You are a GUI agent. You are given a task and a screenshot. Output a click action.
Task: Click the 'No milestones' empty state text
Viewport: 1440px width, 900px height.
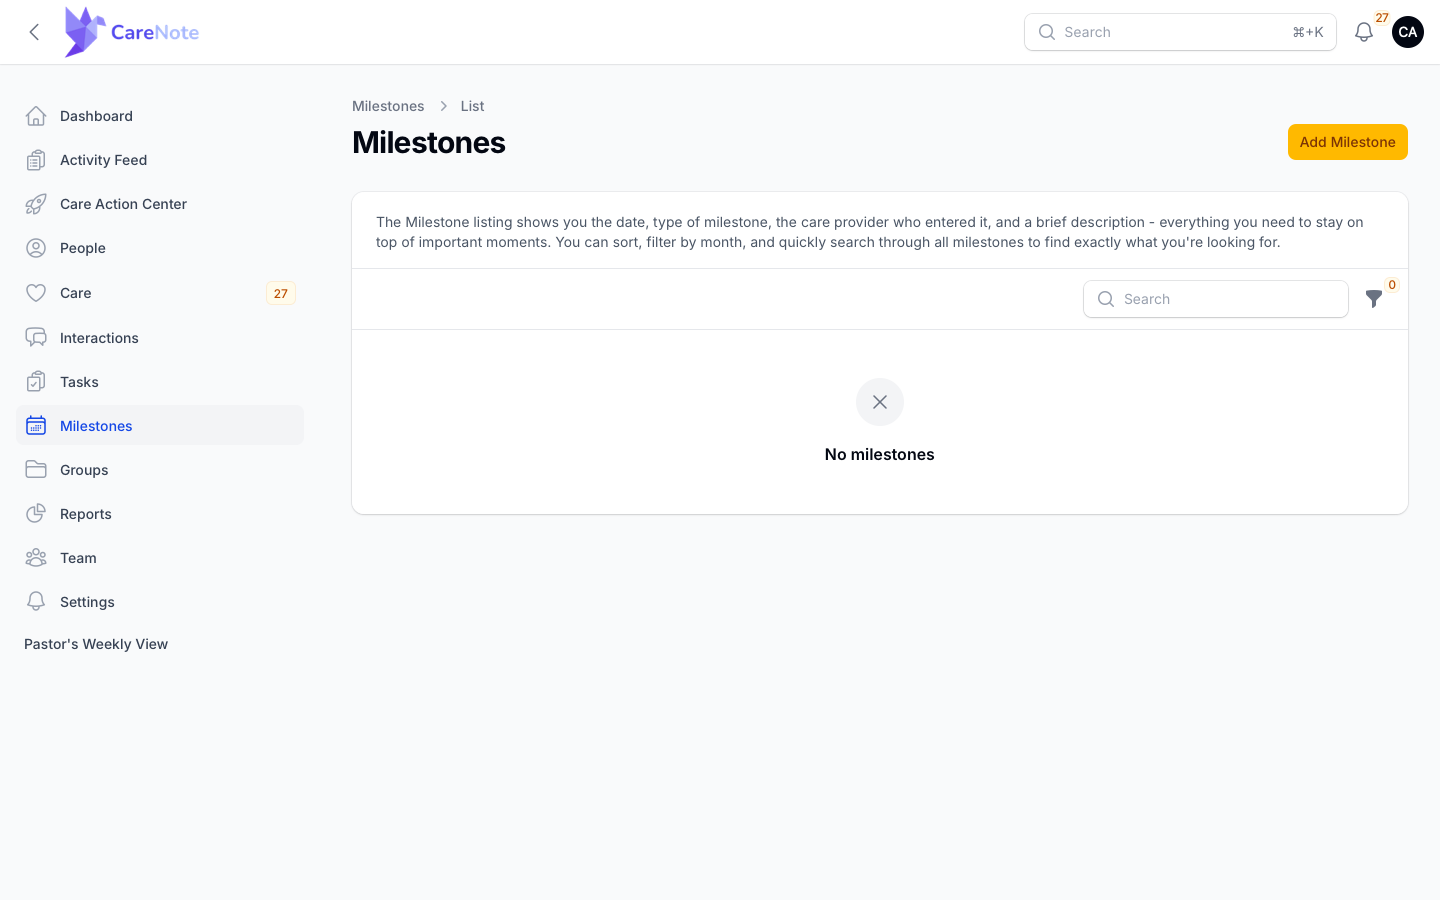(880, 454)
